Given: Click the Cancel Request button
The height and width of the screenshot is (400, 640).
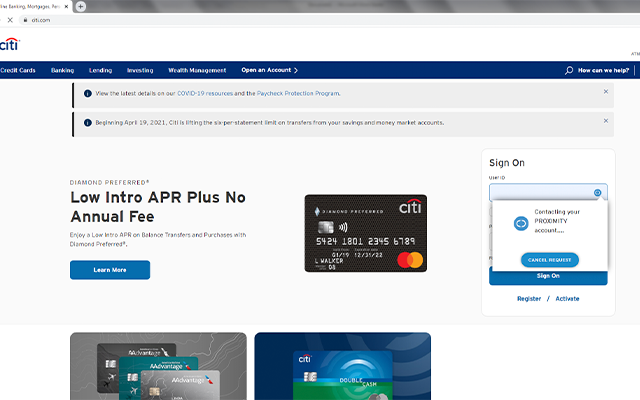Looking at the screenshot, I should [549, 260].
